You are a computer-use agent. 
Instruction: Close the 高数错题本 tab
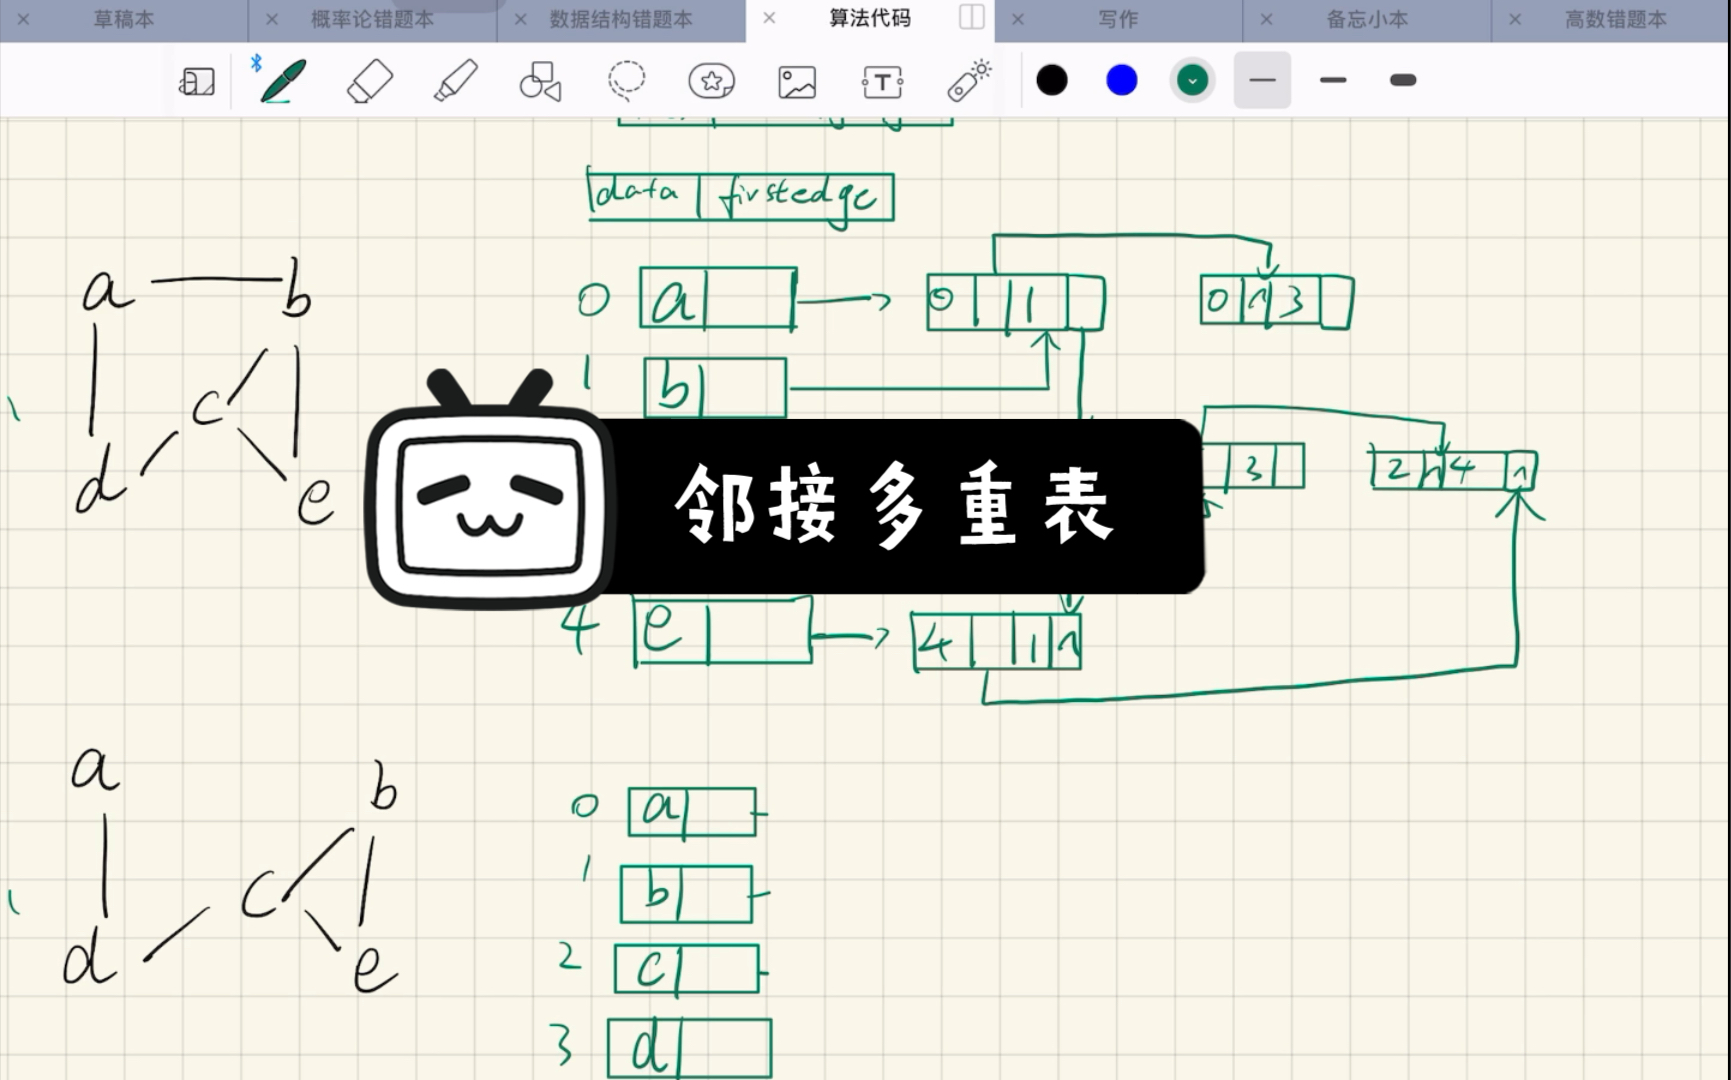click(x=1515, y=19)
